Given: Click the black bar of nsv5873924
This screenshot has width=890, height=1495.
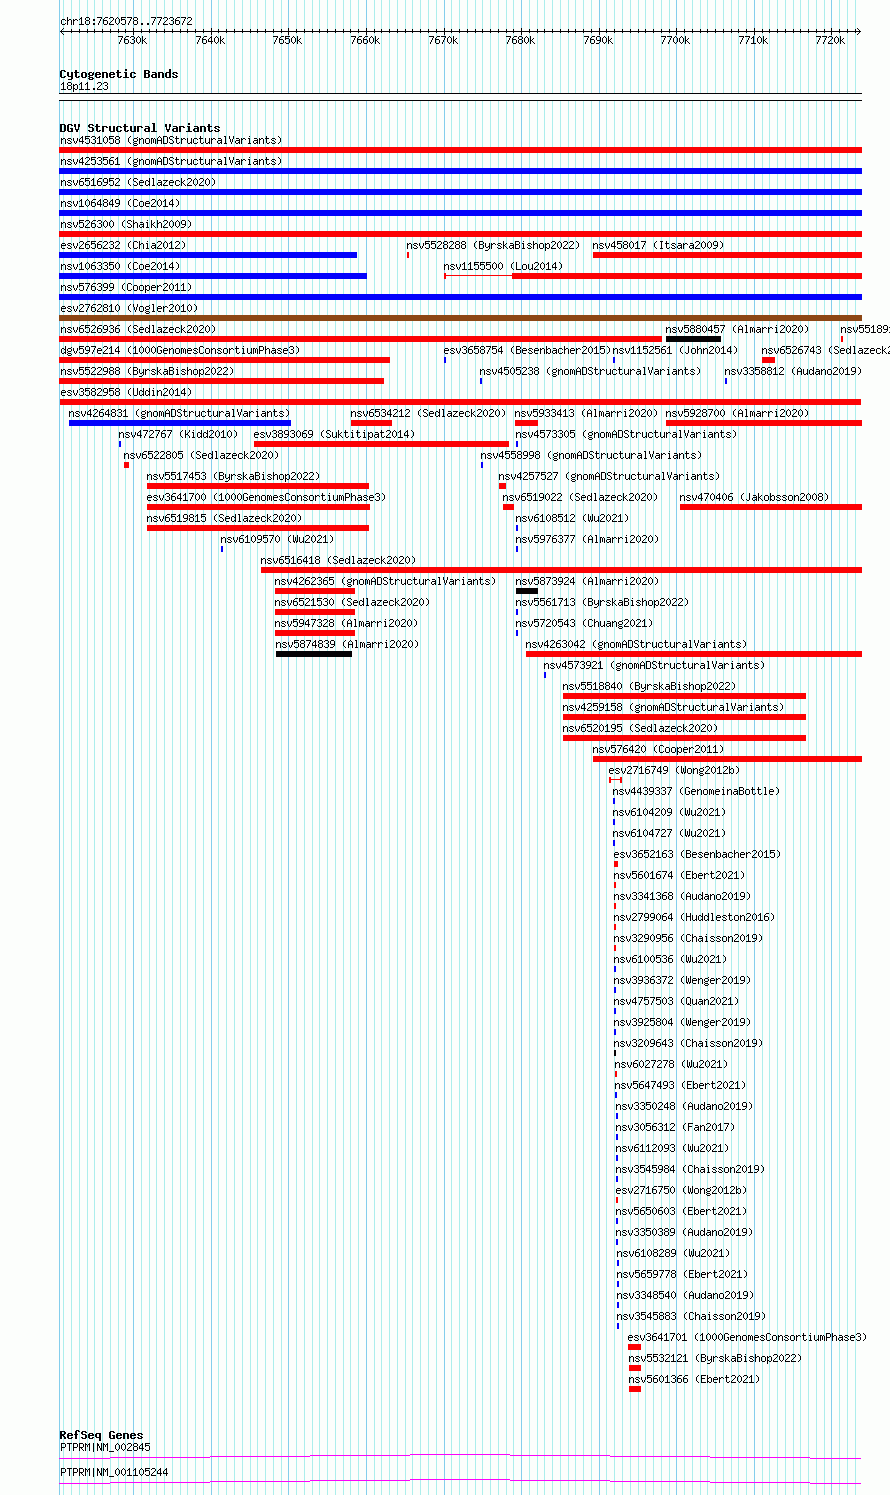Looking at the screenshot, I should [x=527, y=591].
